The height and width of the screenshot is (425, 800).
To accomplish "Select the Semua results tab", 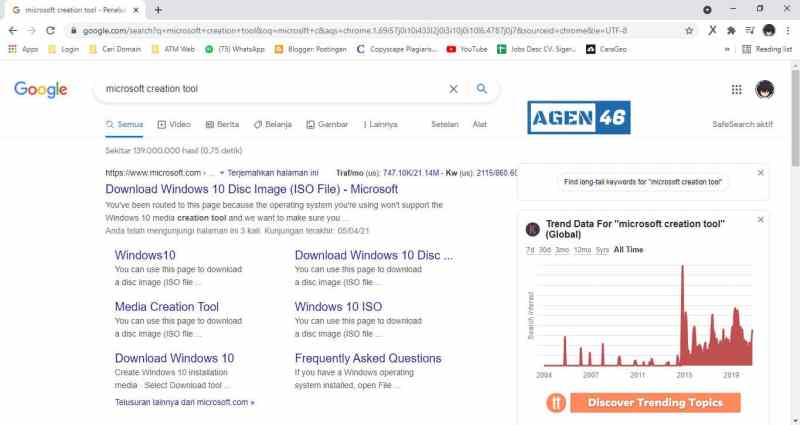I will click(x=124, y=124).
